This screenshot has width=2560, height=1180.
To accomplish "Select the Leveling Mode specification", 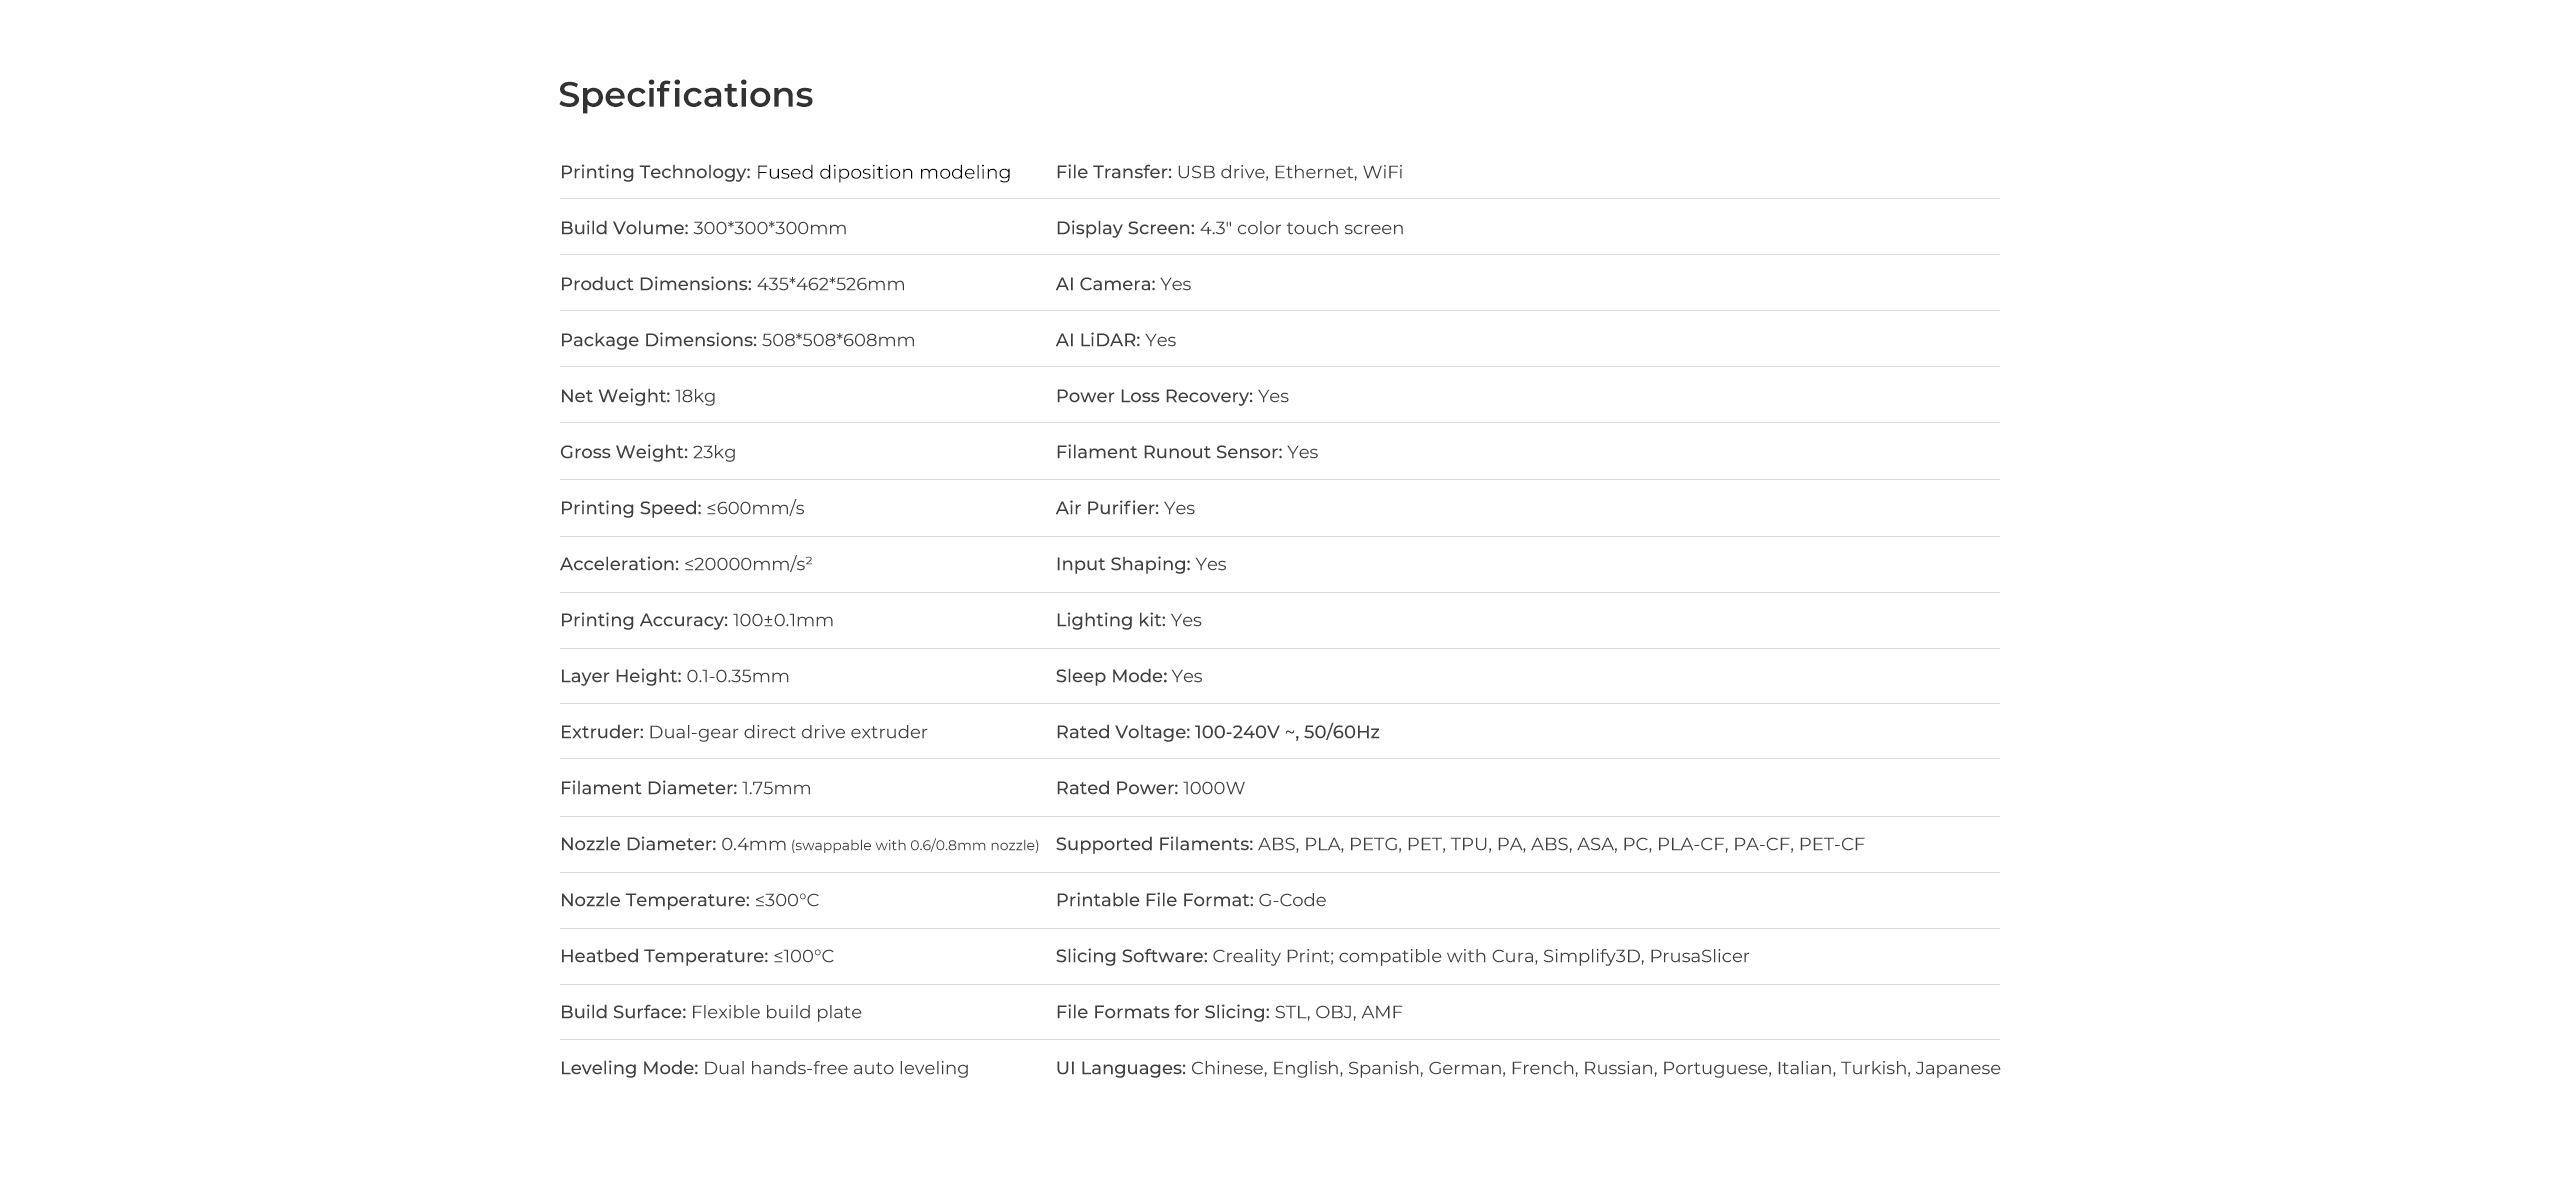I will pyautogui.click(x=764, y=1068).
